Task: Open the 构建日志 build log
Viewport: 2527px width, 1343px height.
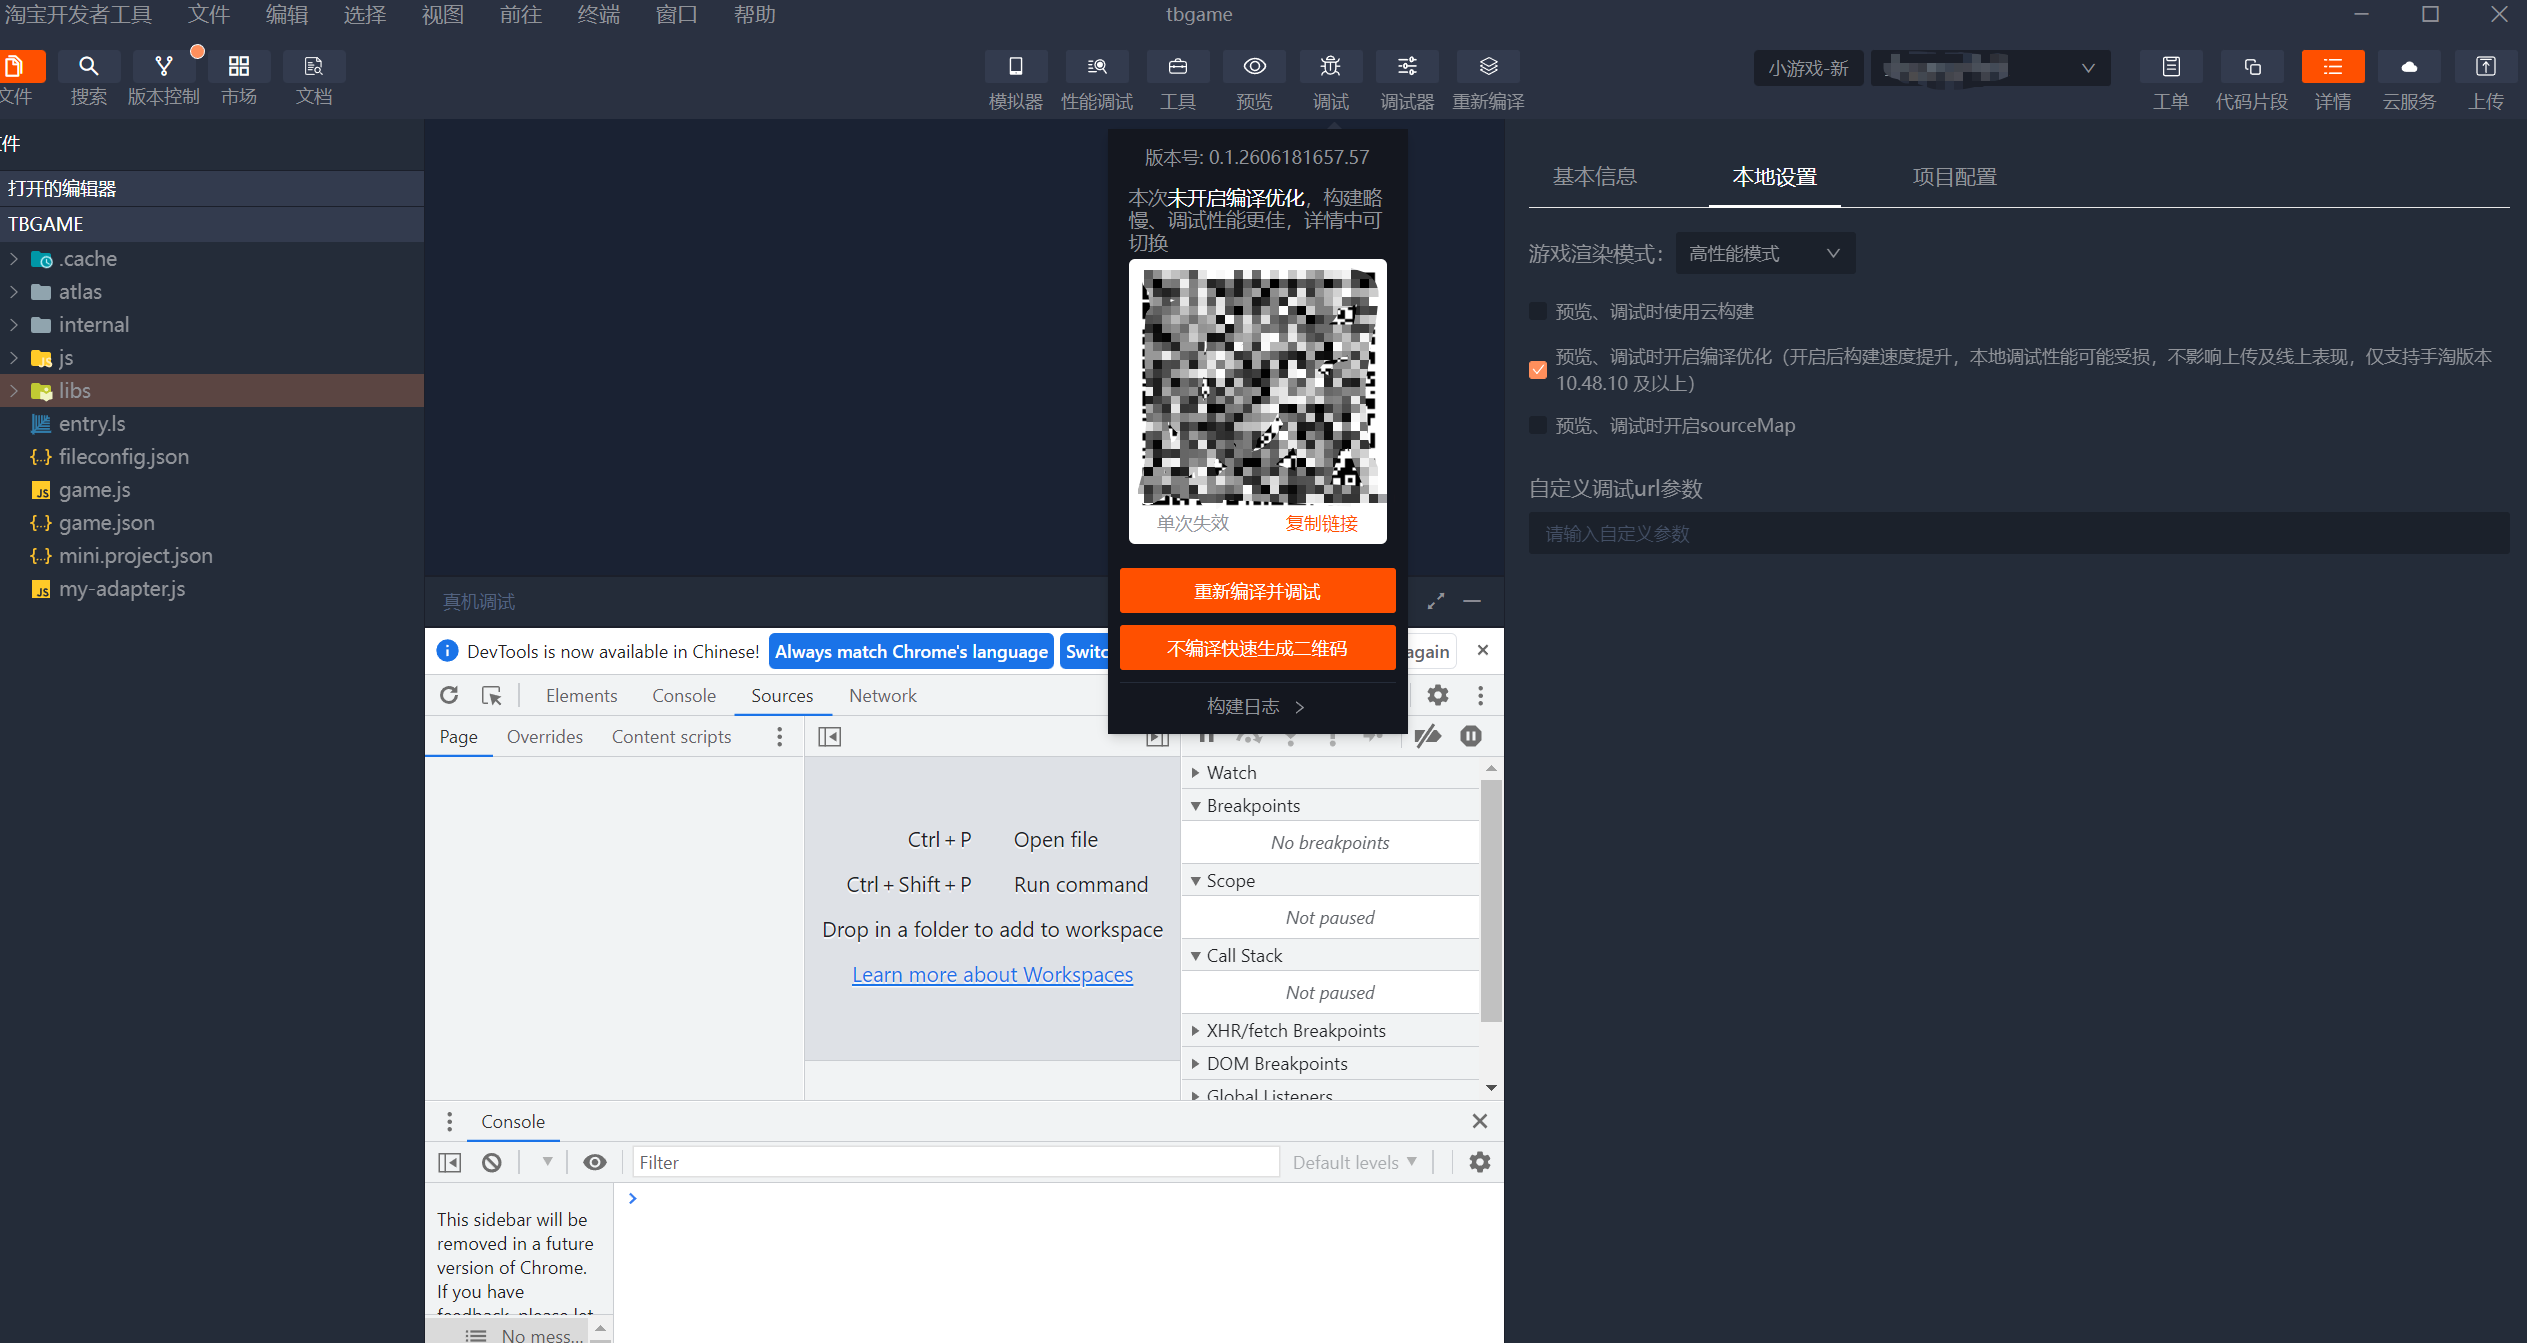Action: coord(1256,707)
